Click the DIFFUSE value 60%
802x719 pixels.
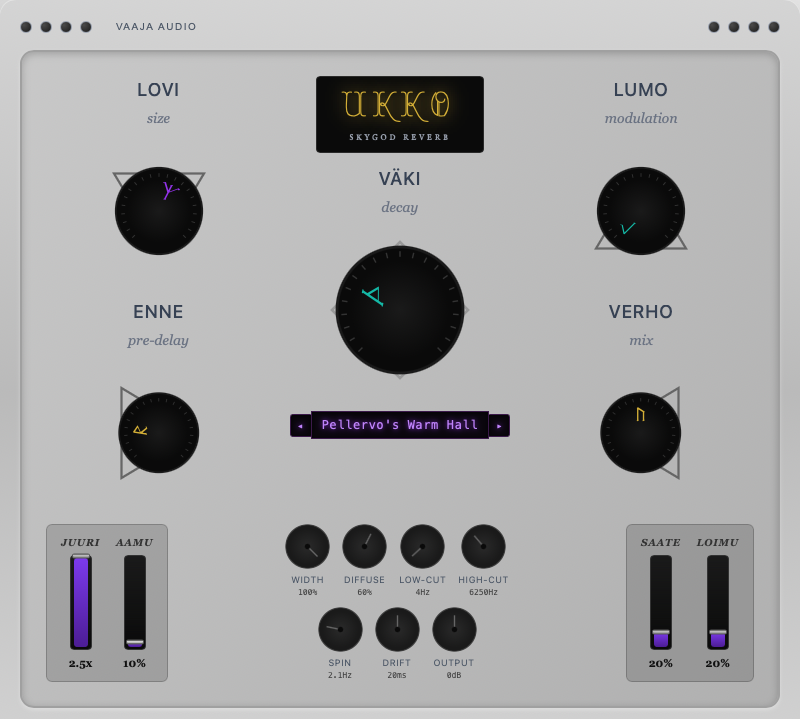click(364, 592)
